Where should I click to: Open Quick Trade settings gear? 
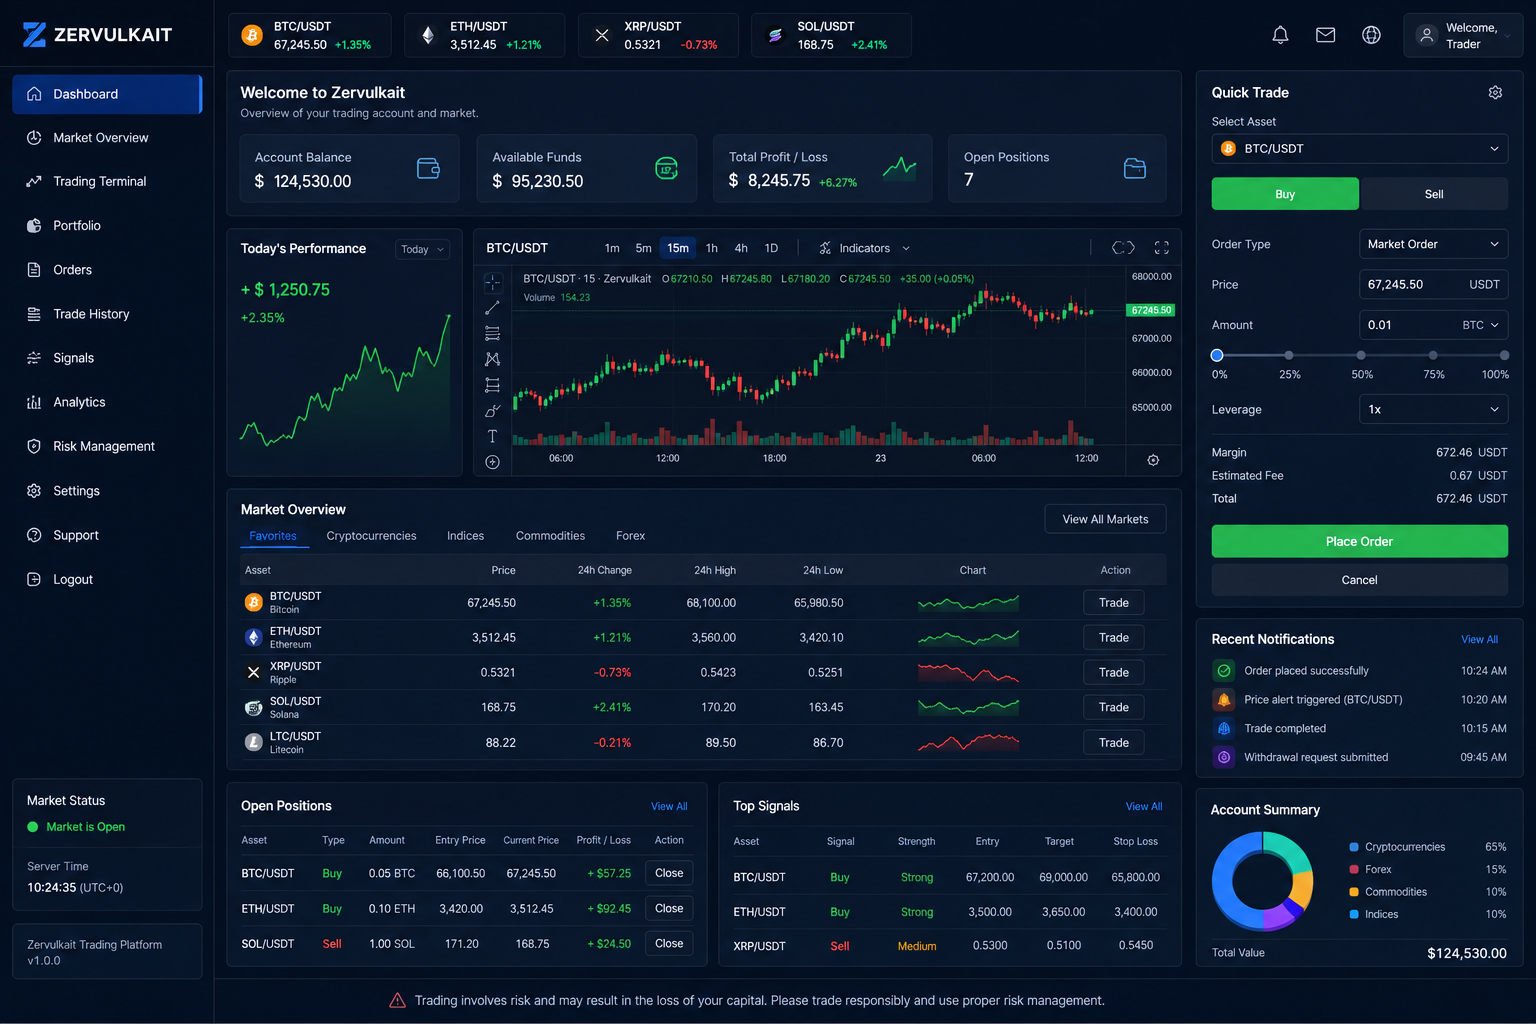[1495, 92]
